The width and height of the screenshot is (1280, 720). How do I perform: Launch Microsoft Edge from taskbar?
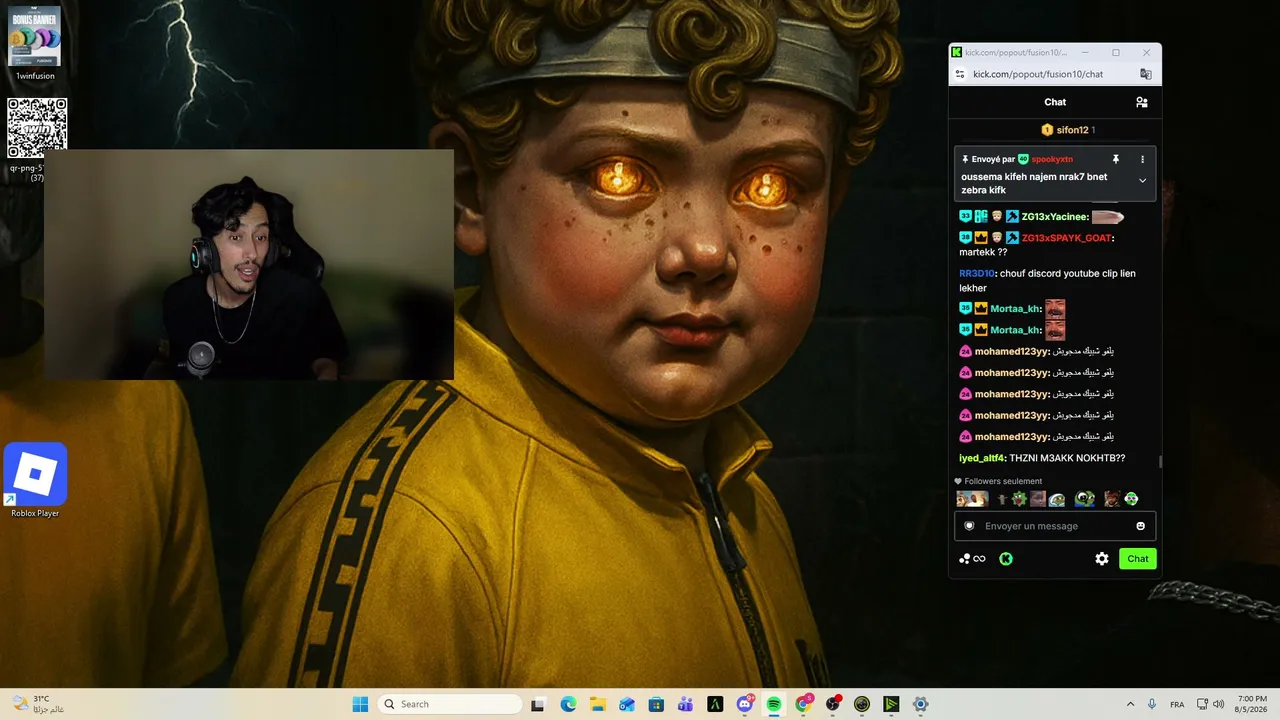568,704
